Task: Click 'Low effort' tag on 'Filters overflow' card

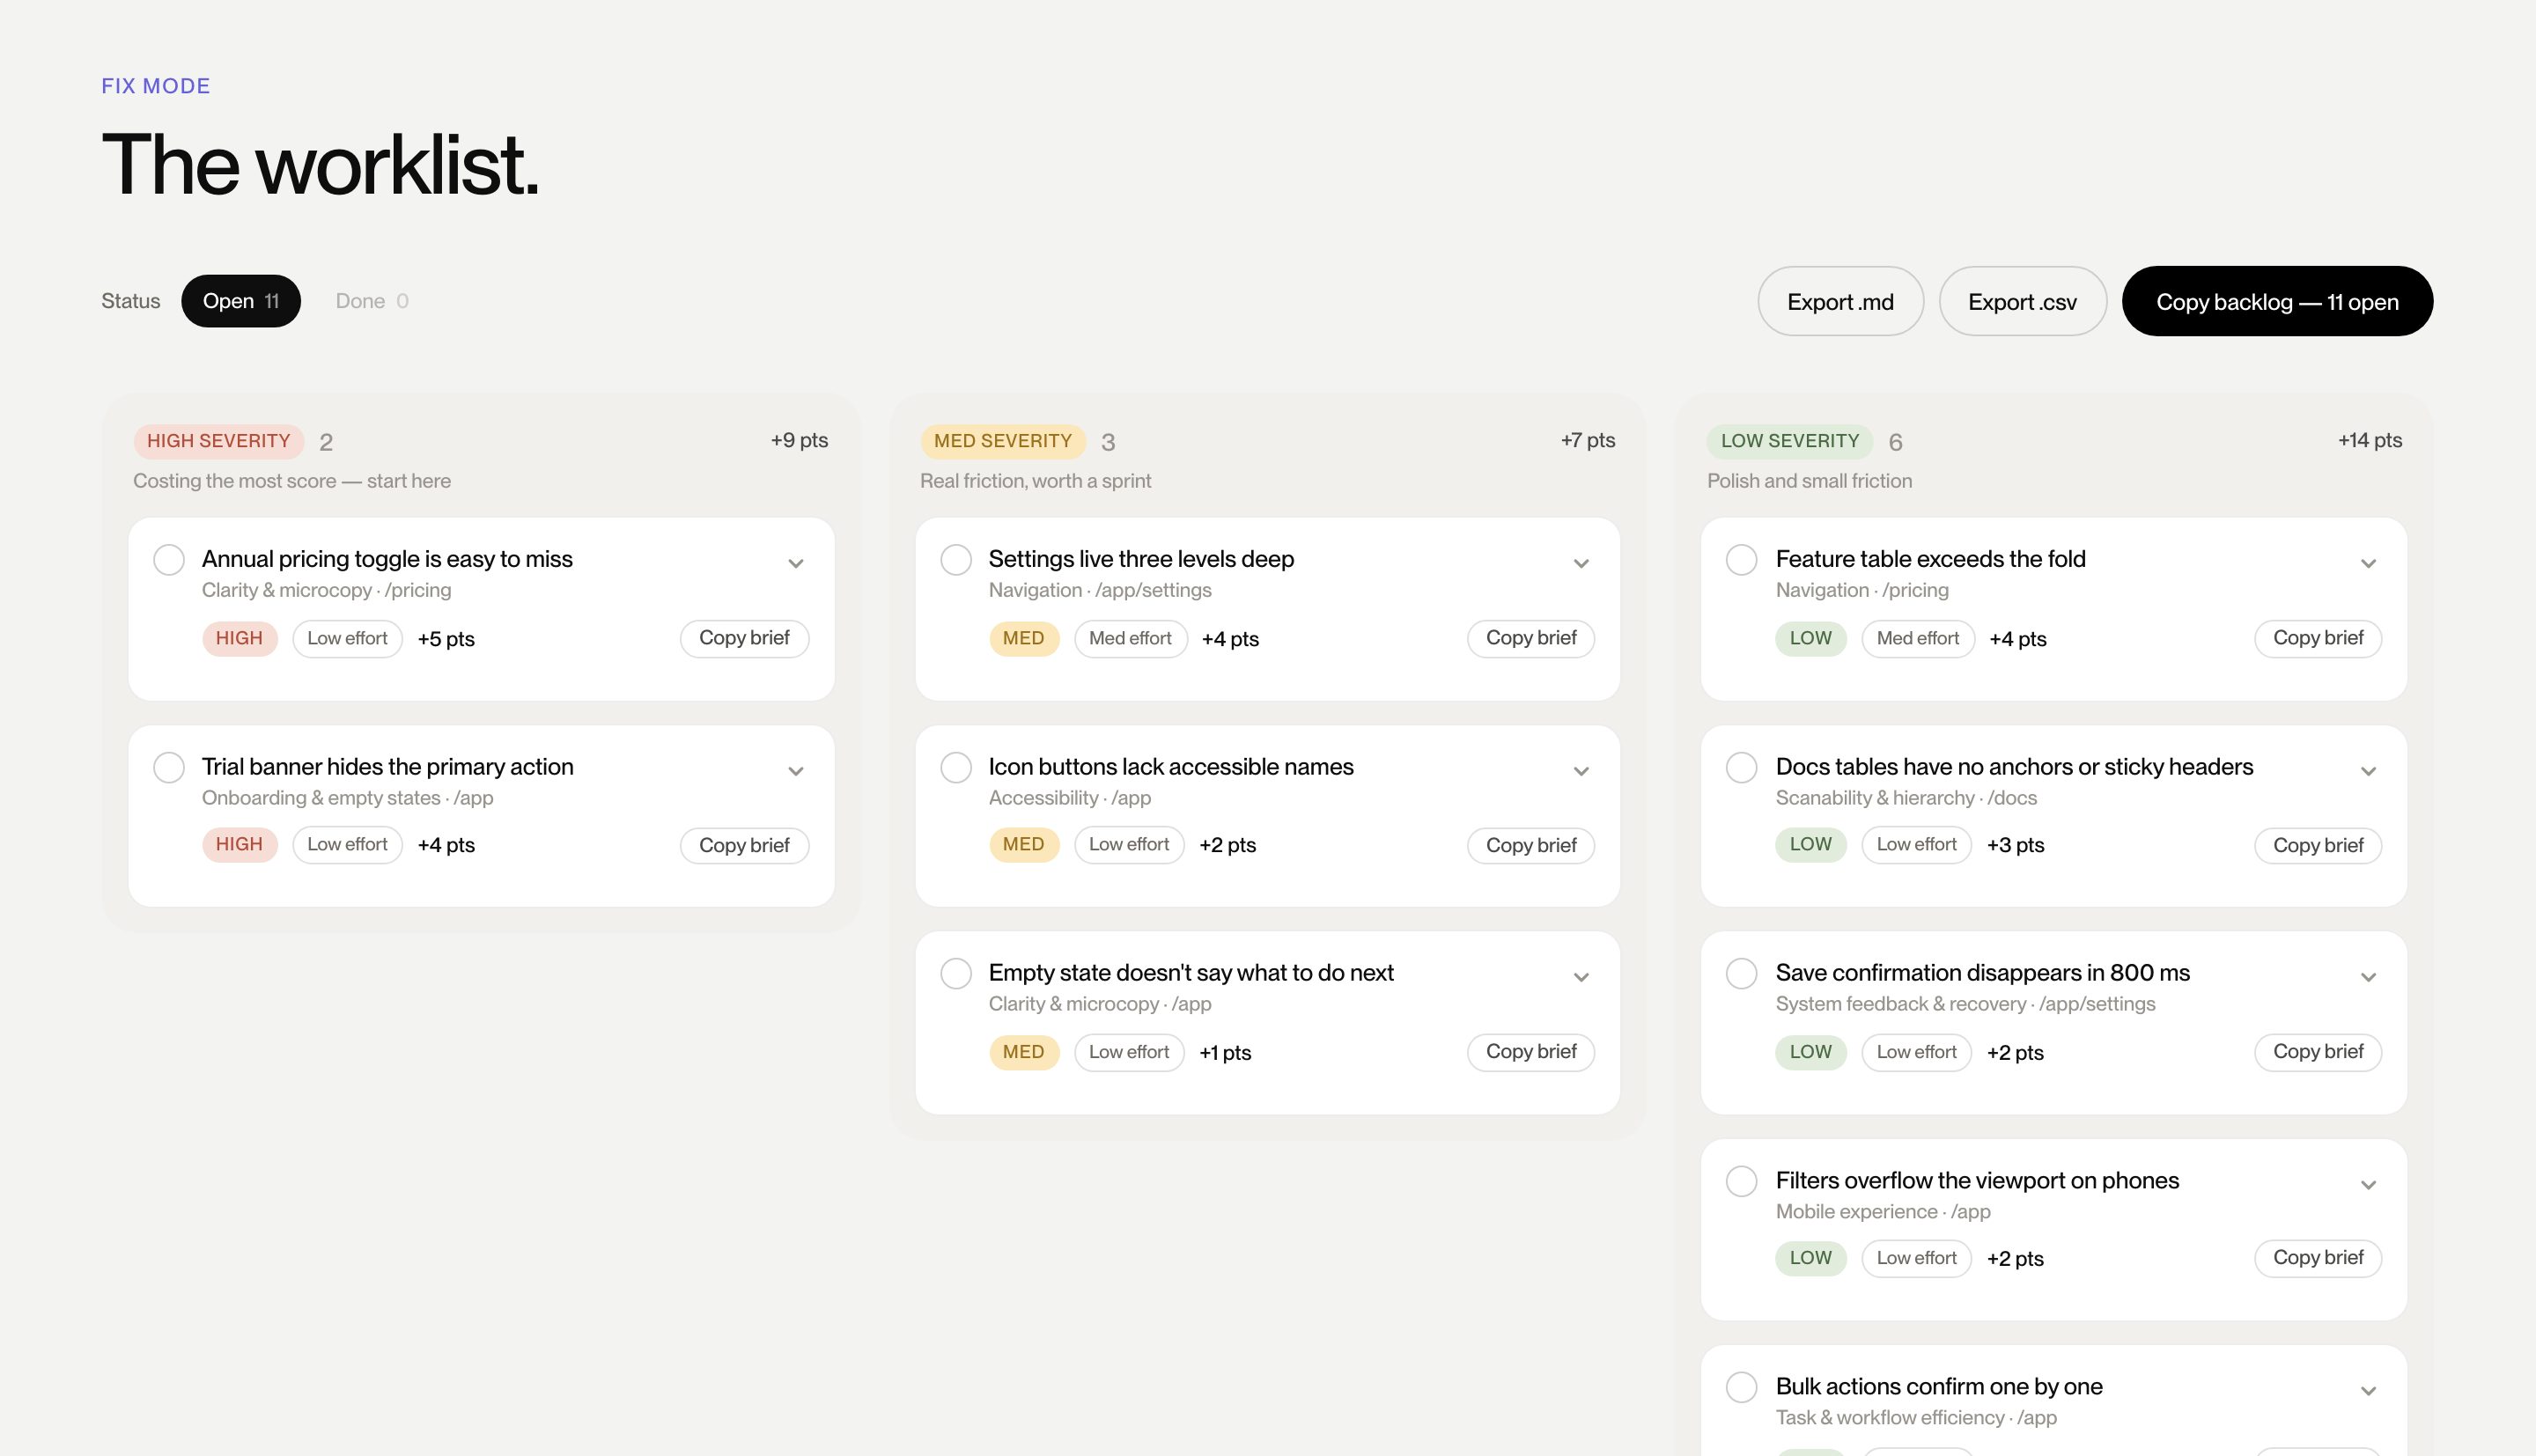Action: pos(1916,1258)
